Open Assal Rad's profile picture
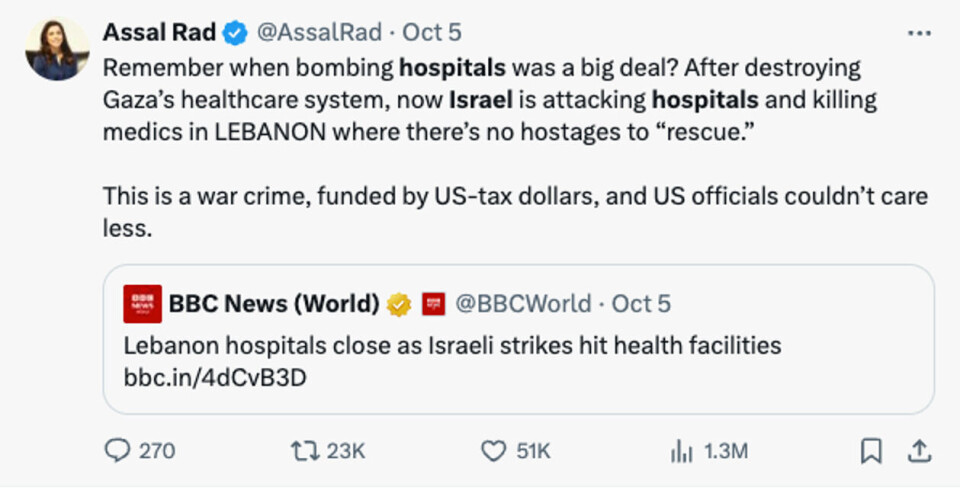The image size is (960, 490). pyautogui.click(x=57, y=50)
